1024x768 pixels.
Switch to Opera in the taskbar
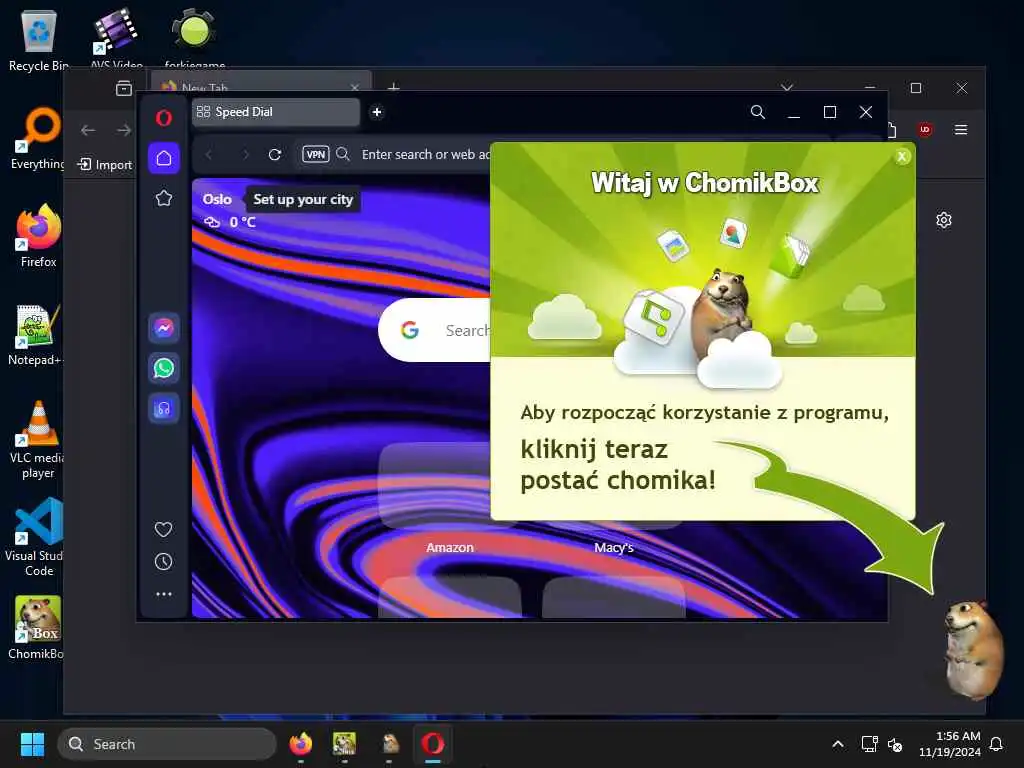432,744
